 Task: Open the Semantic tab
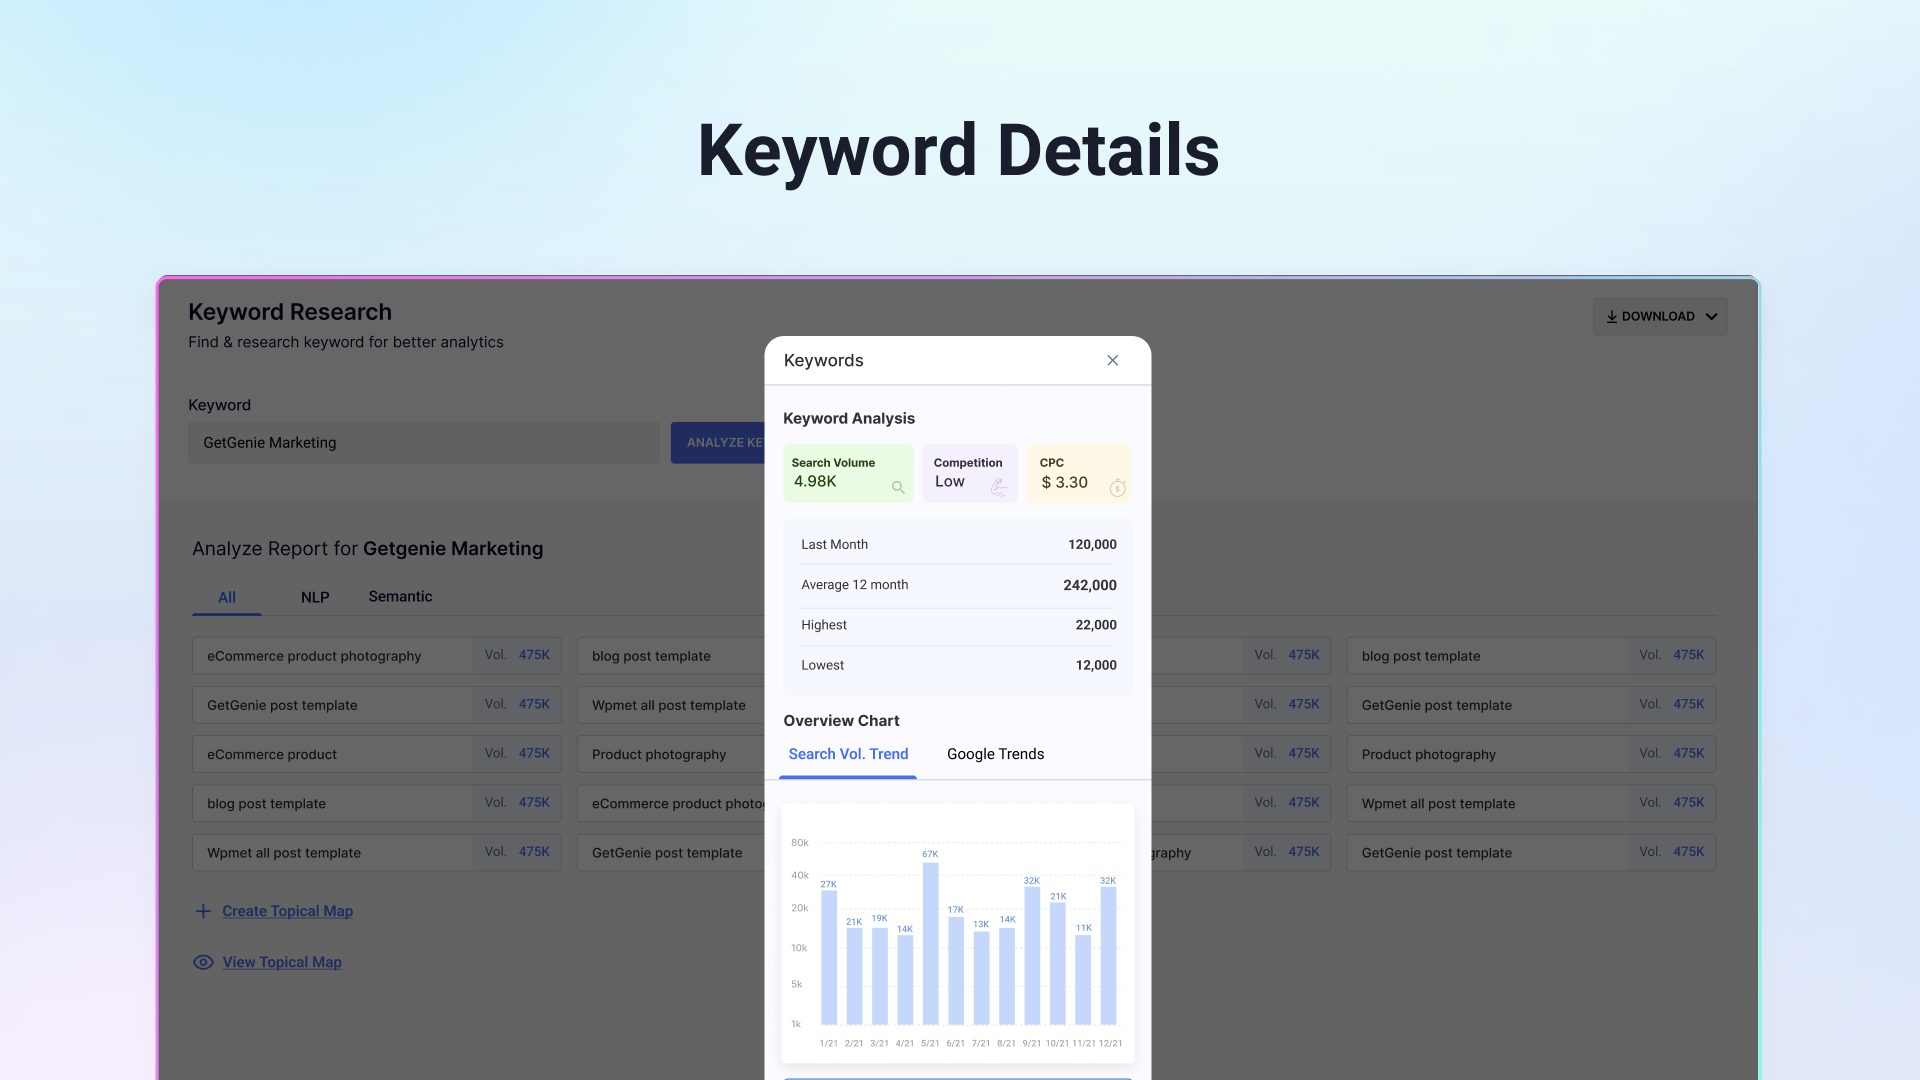[x=400, y=596]
